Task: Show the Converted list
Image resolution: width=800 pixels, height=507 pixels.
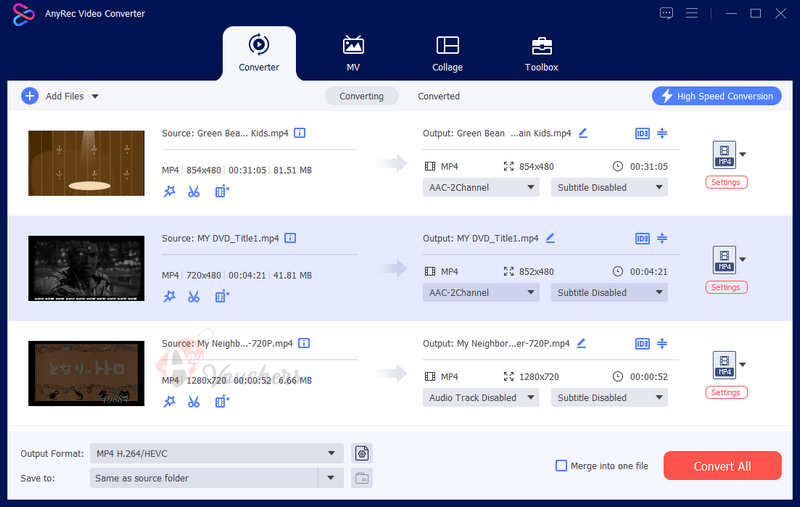Action: [x=439, y=96]
